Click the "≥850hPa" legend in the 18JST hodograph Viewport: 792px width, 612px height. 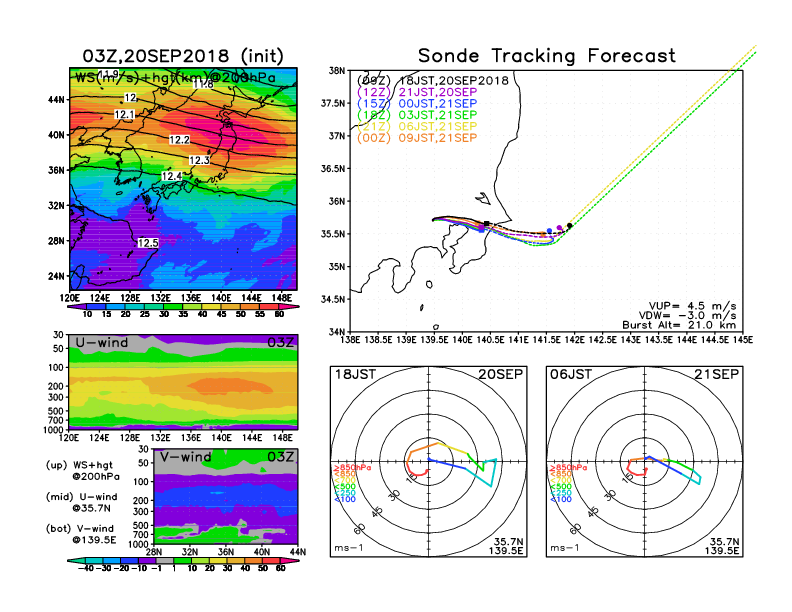pyautogui.click(x=352, y=468)
